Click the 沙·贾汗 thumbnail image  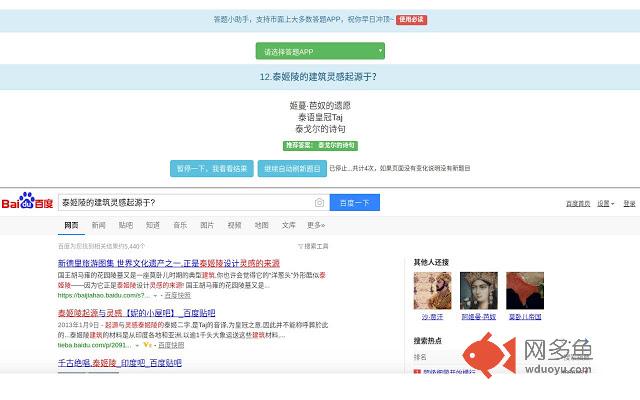(432, 291)
